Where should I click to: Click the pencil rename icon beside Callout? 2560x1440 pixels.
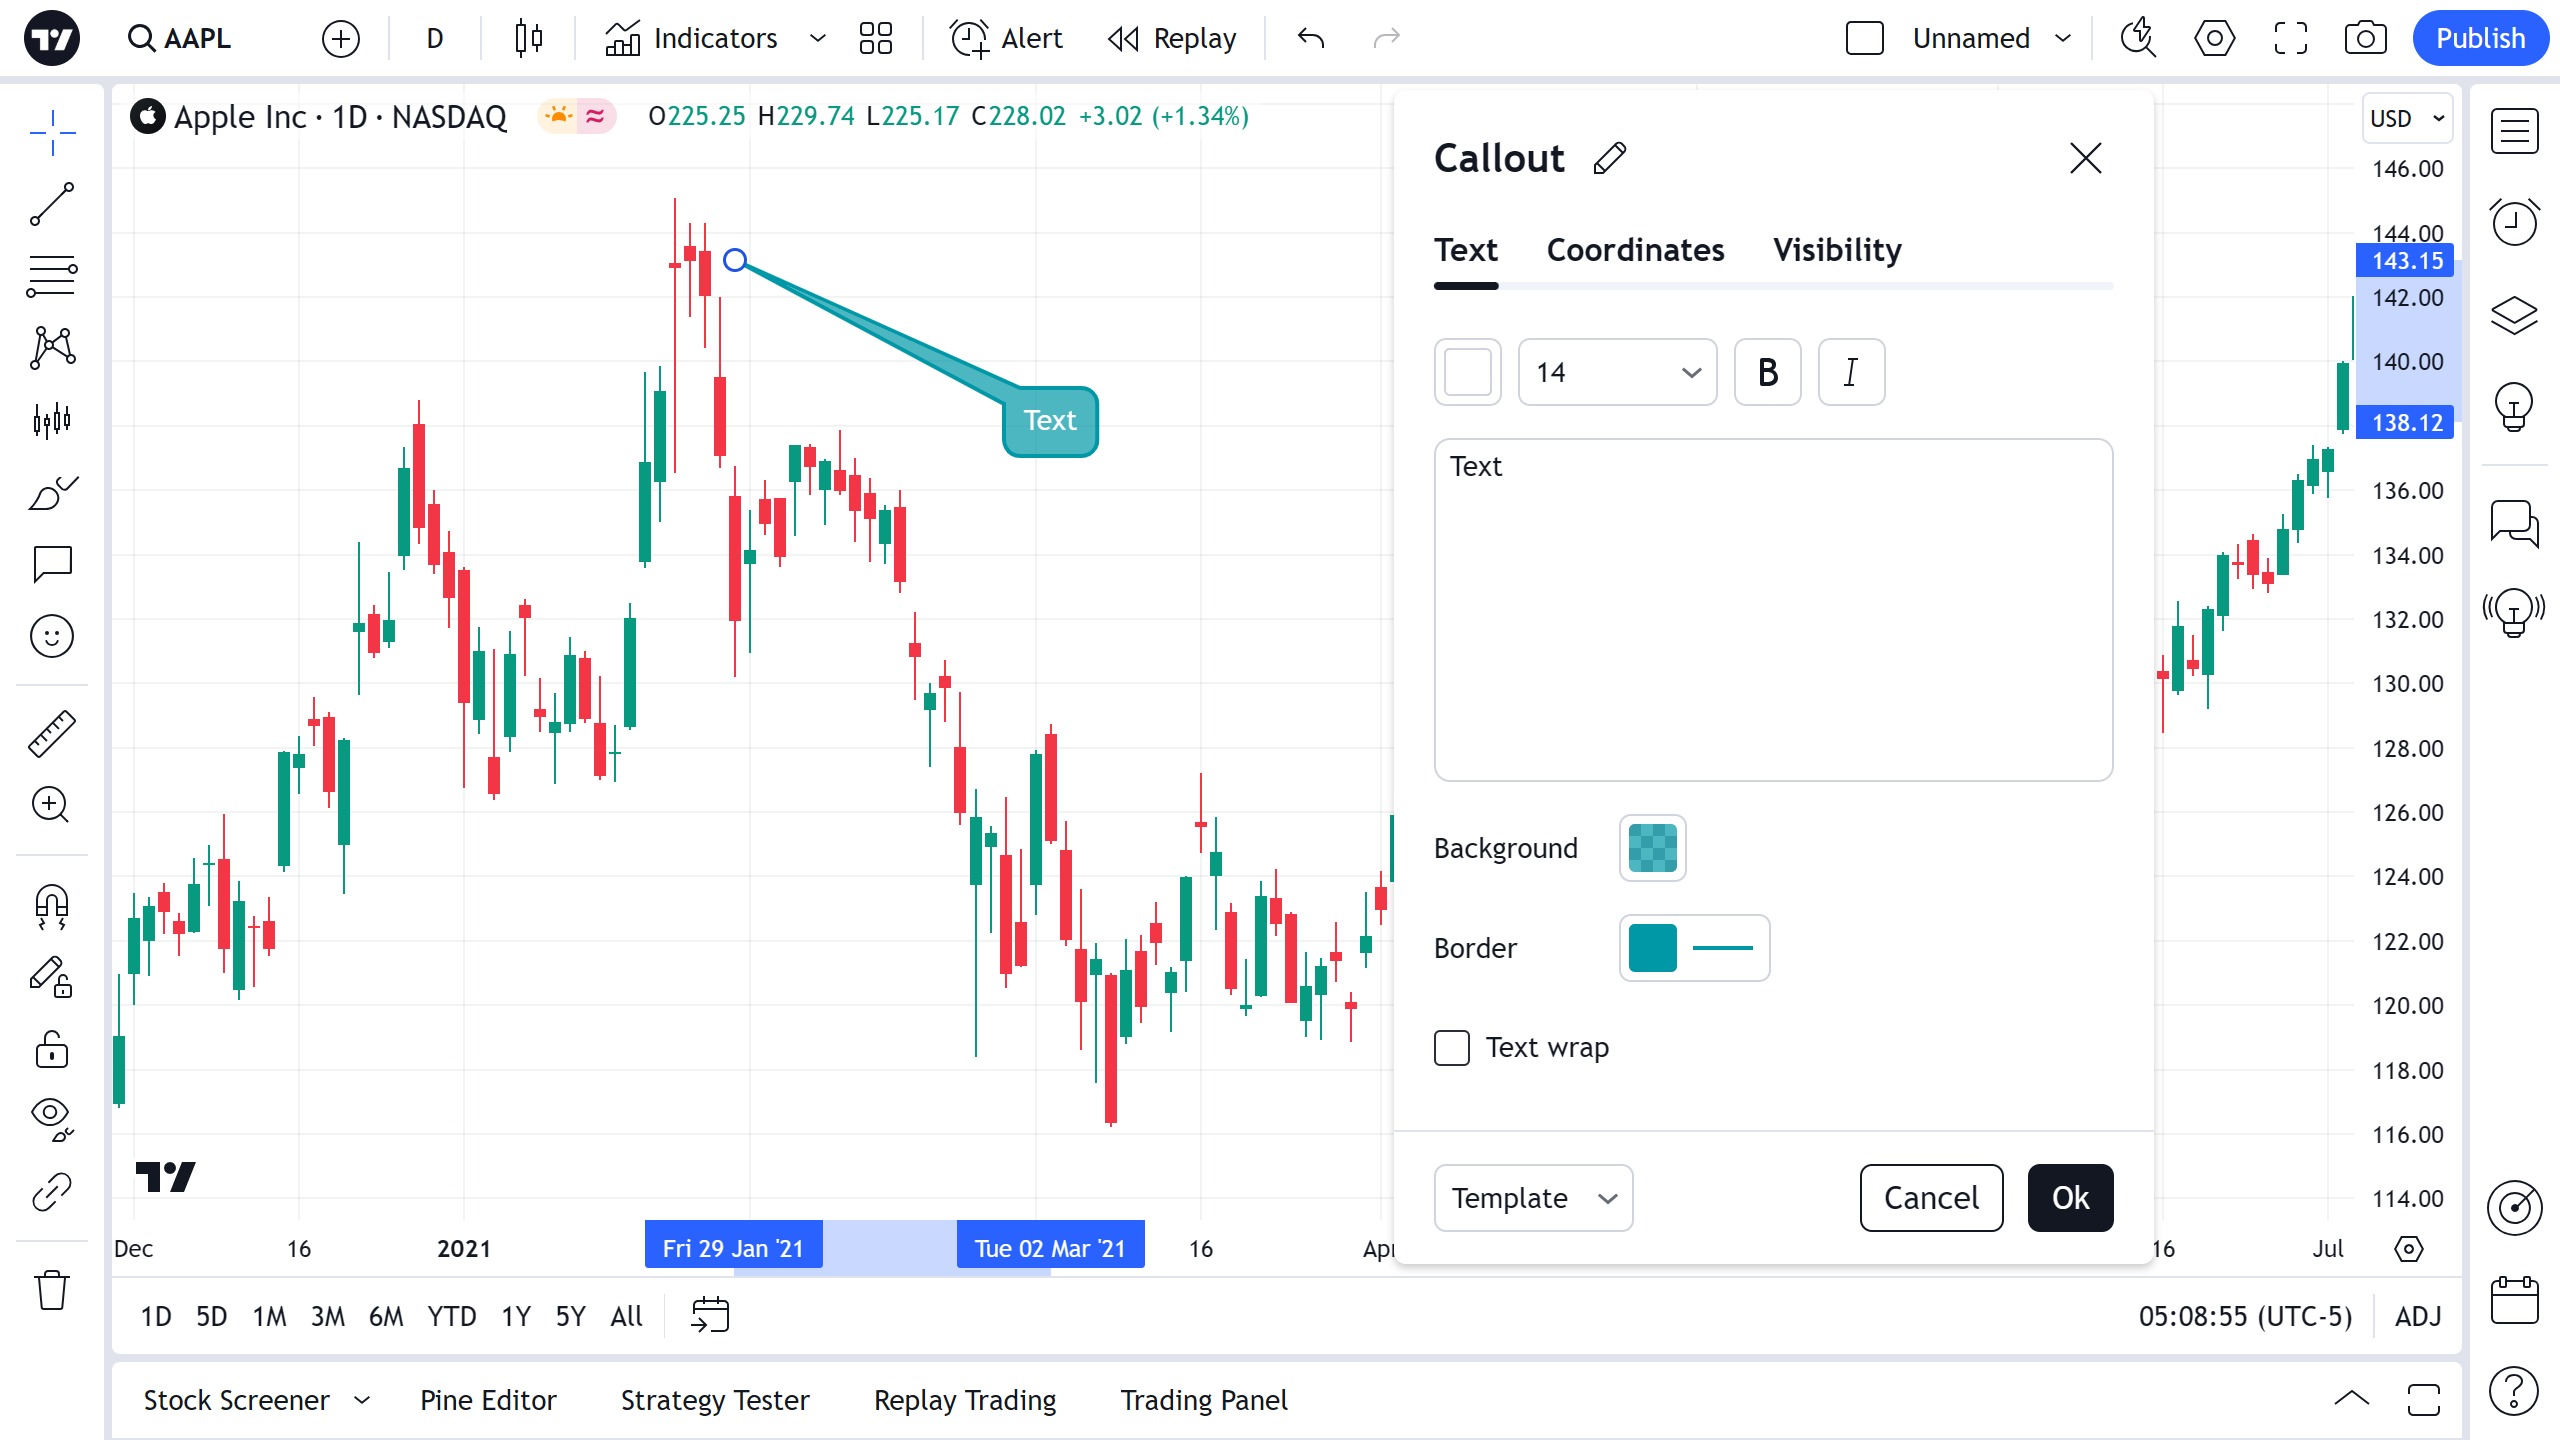pos(1610,158)
